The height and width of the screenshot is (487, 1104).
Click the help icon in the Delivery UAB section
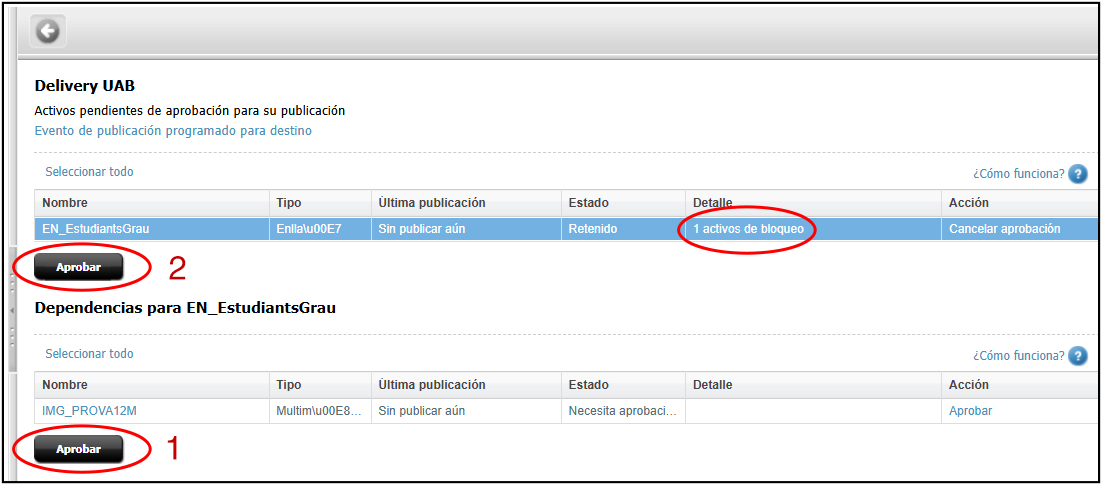(1077, 174)
